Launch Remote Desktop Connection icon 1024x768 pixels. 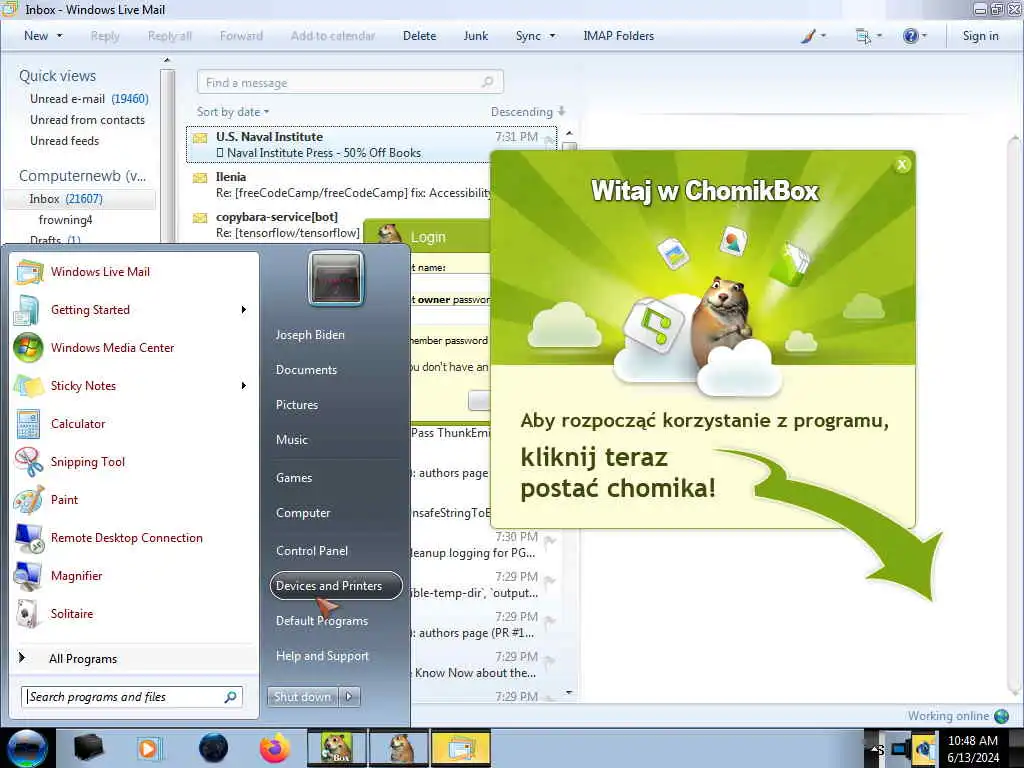click(28, 538)
